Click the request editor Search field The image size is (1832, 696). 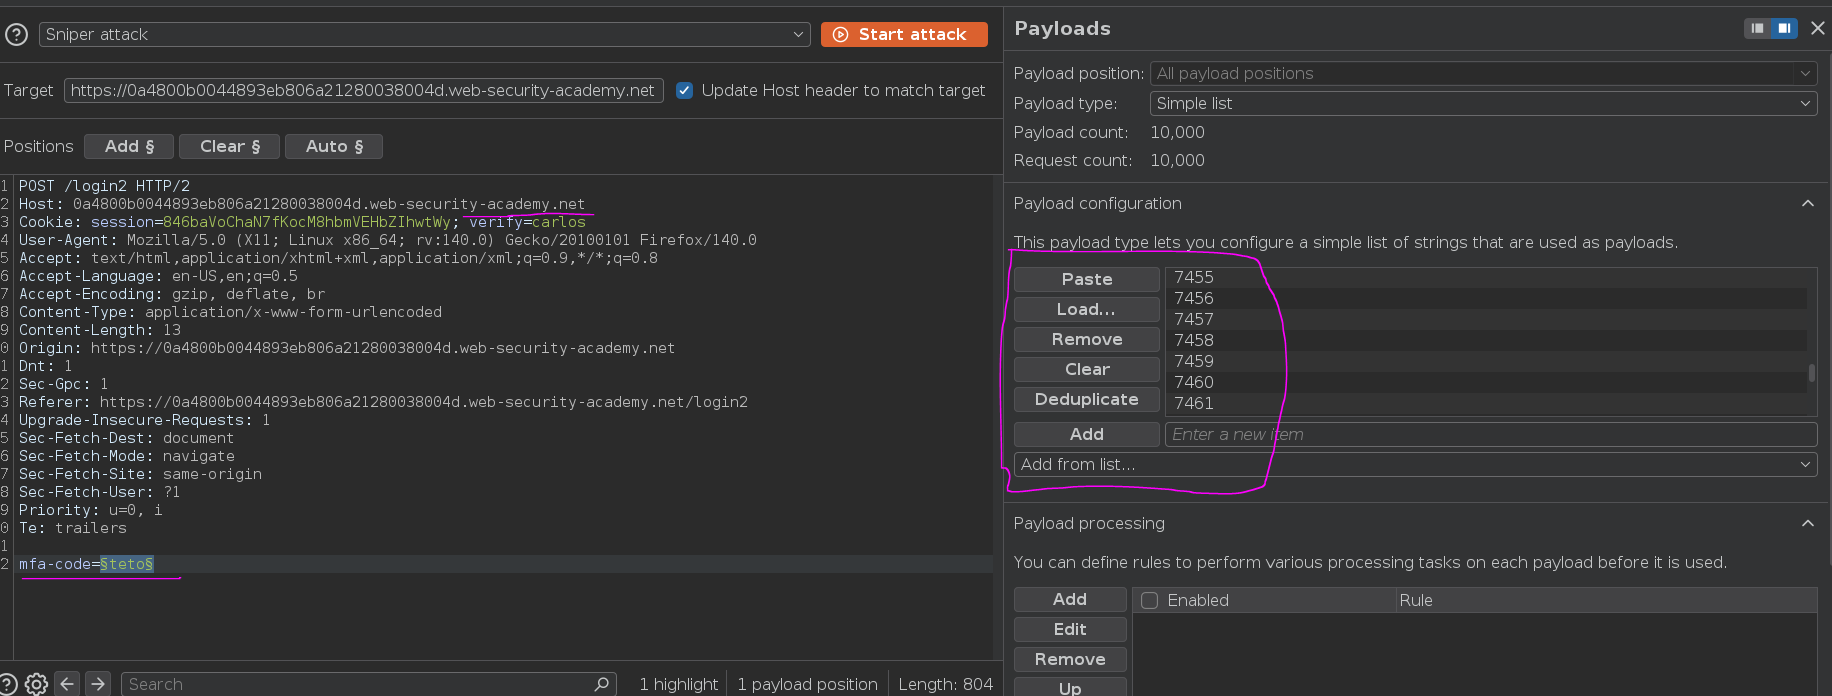coord(368,684)
